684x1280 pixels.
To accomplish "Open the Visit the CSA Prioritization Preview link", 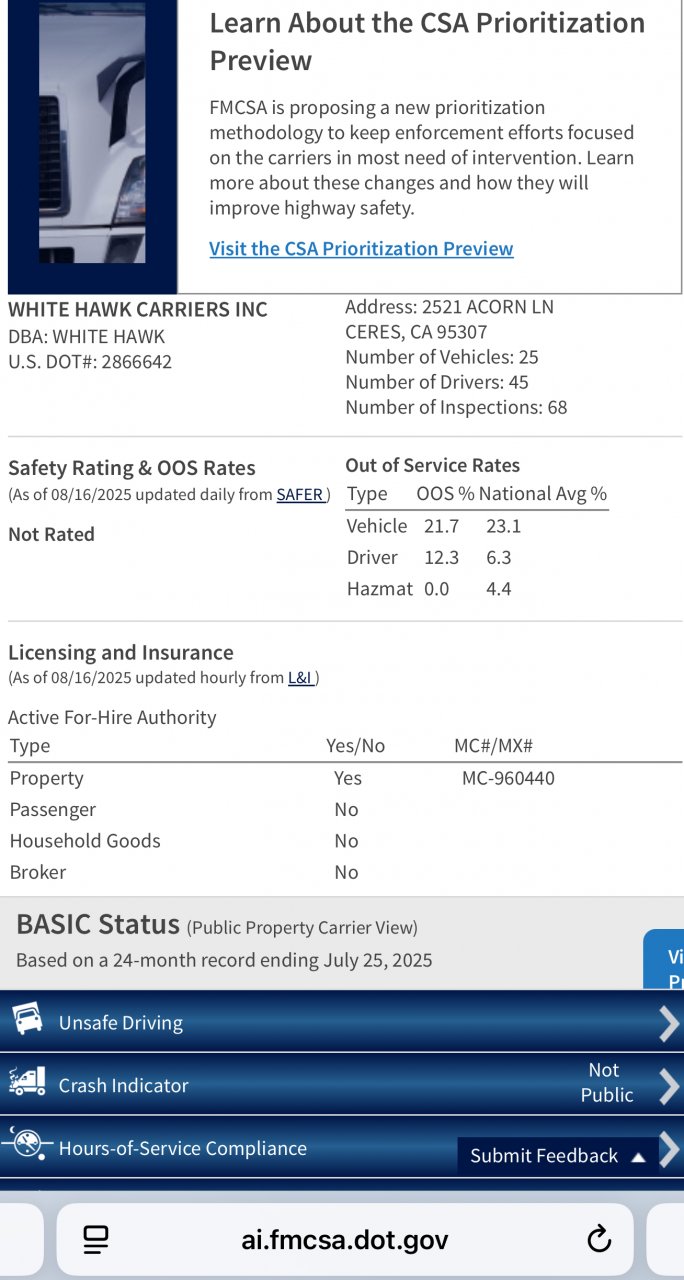I will pyautogui.click(x=361, y=248).
